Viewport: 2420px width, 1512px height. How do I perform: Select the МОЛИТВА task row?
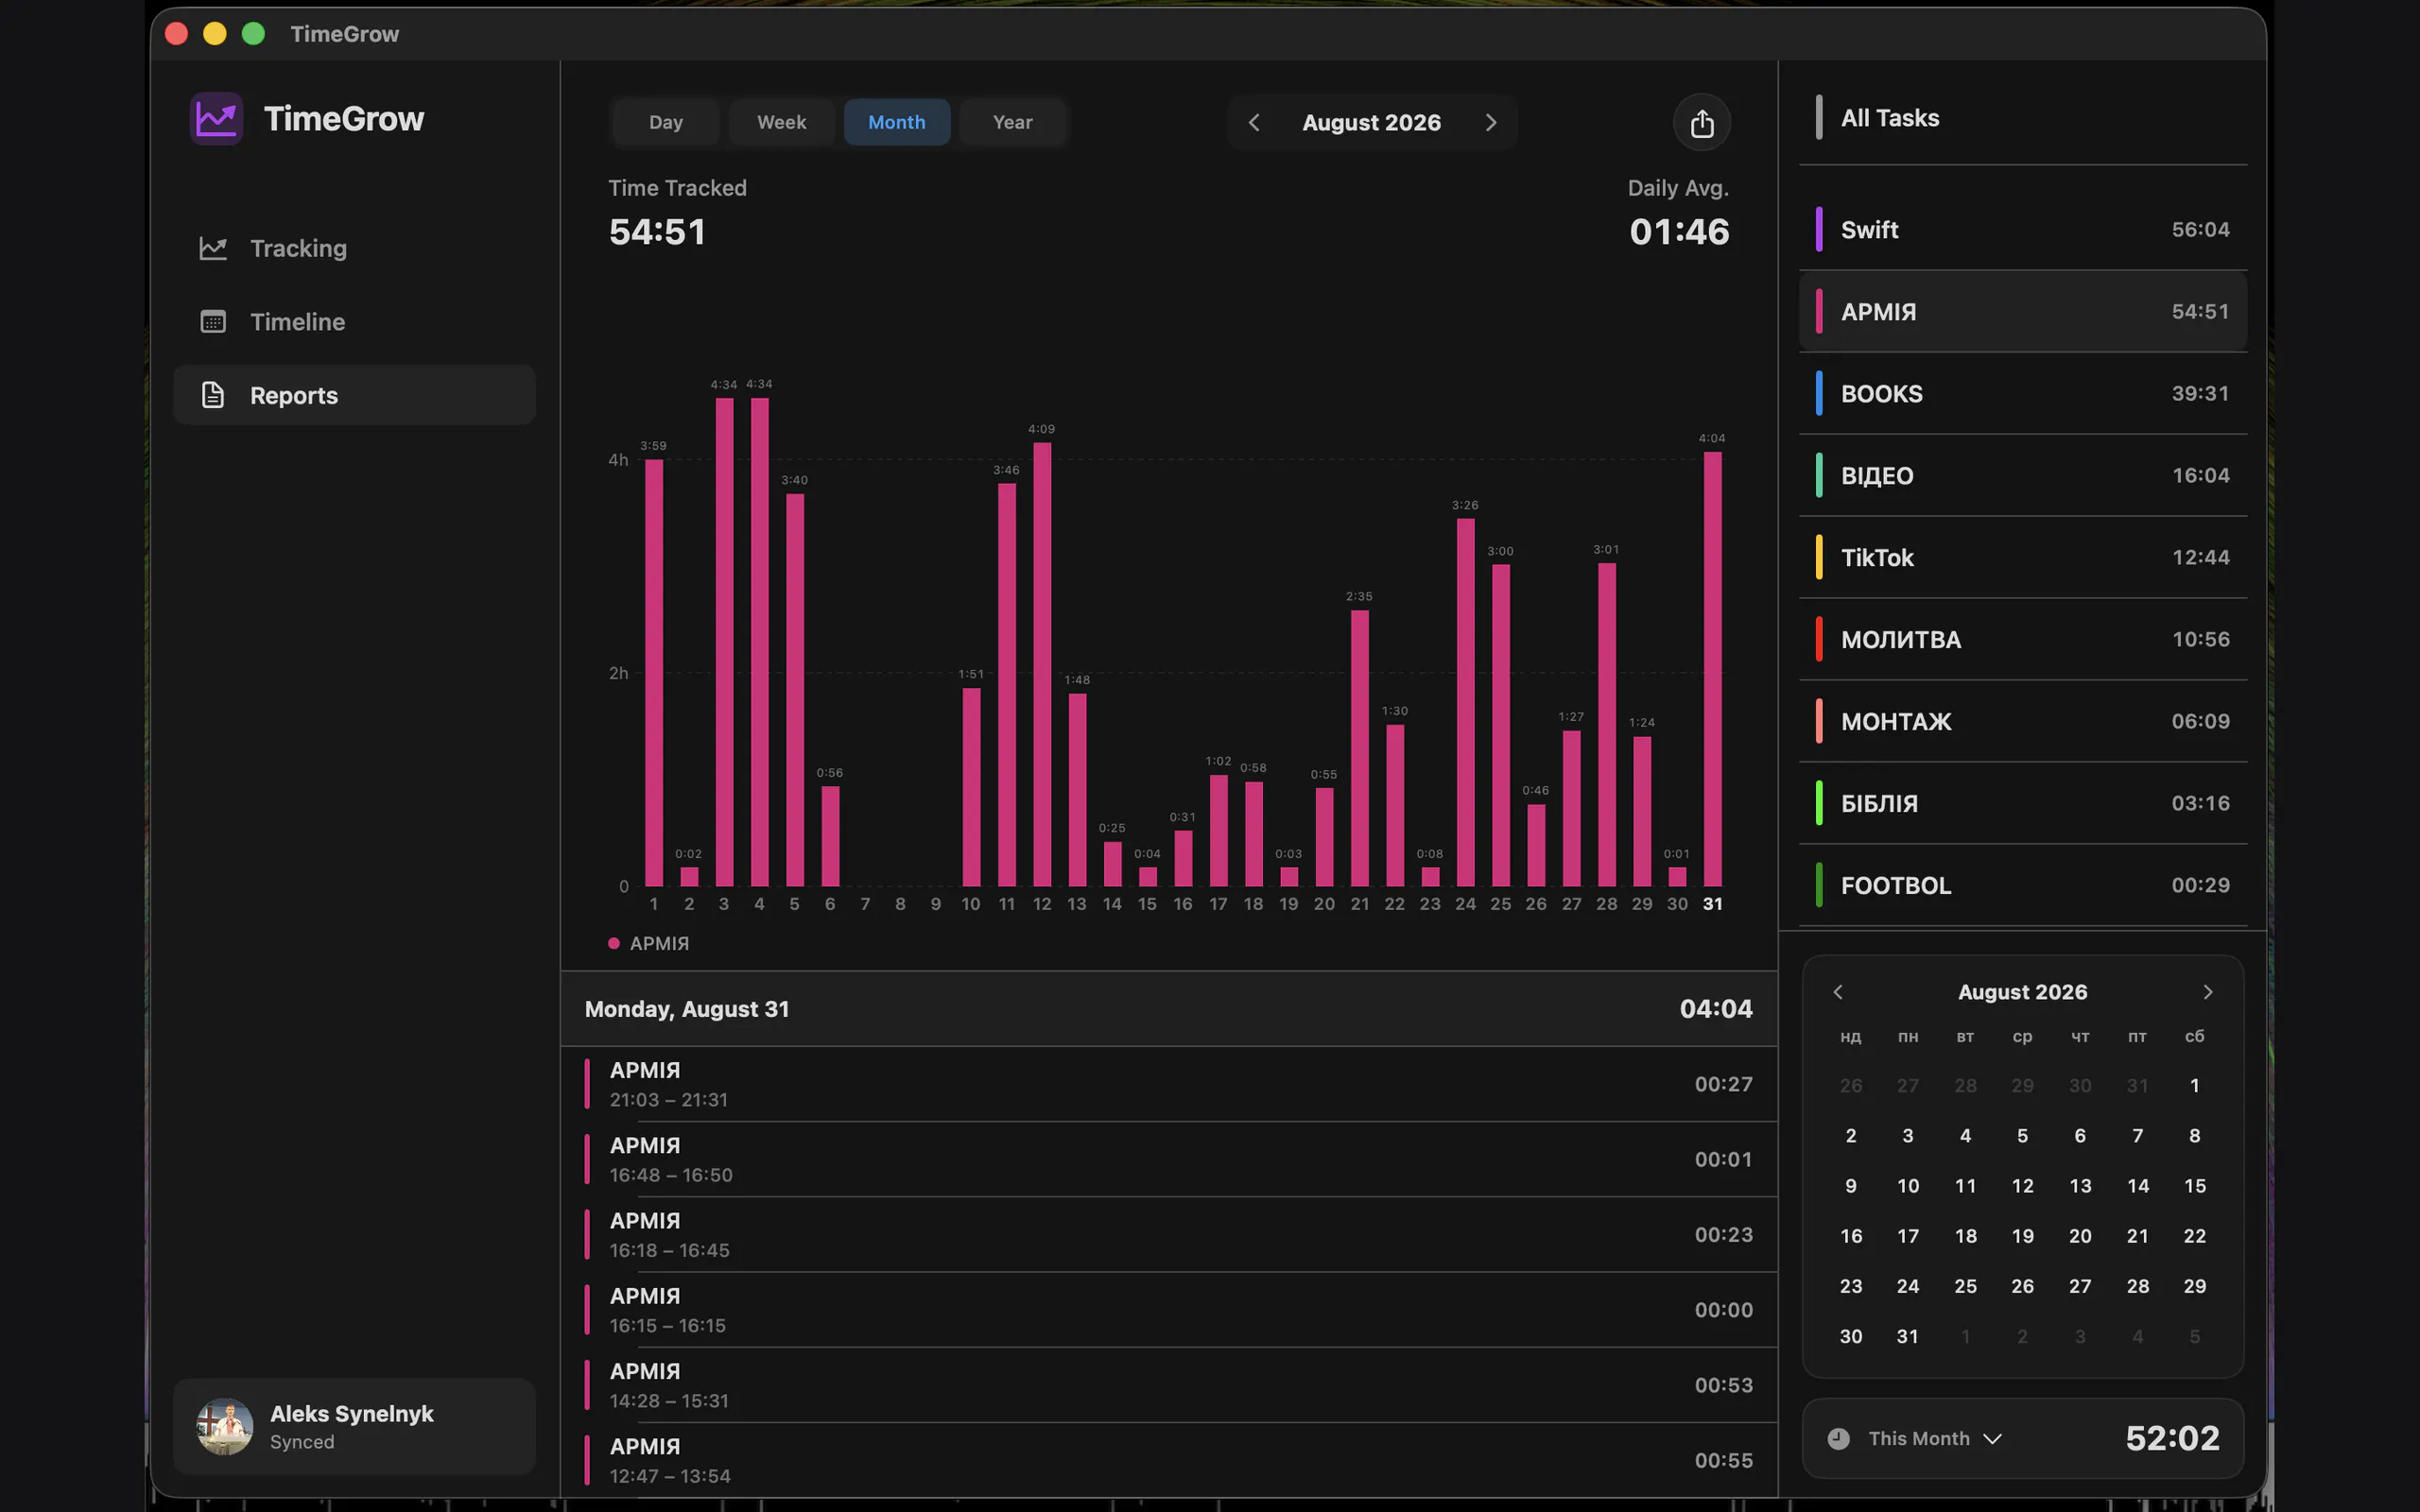coord(2022,639)
